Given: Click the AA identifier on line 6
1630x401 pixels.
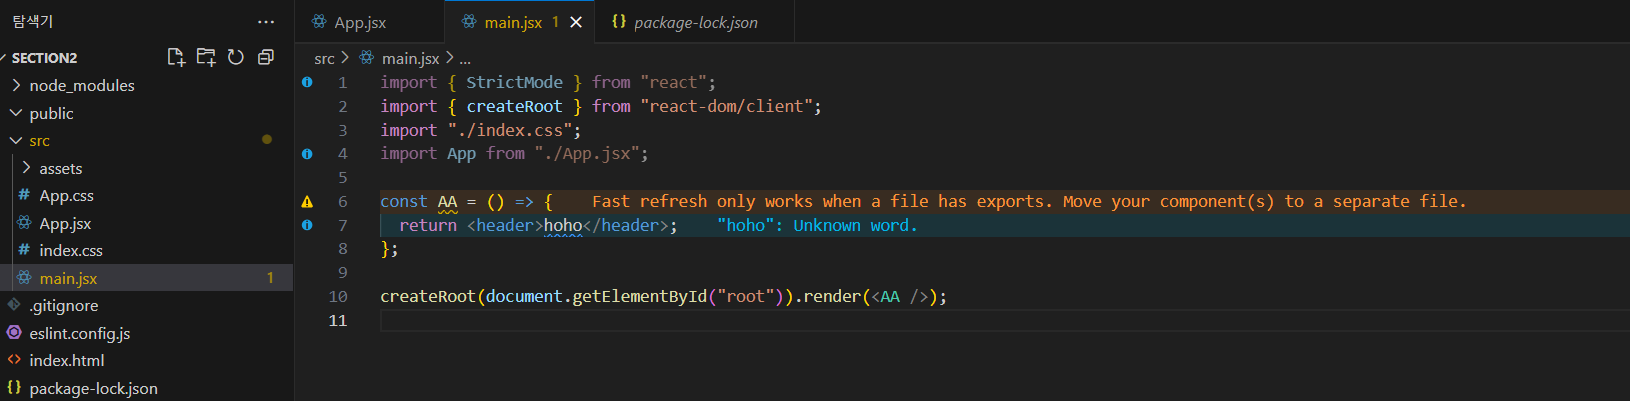Looking at the screenshot, I should coord(447,201).
